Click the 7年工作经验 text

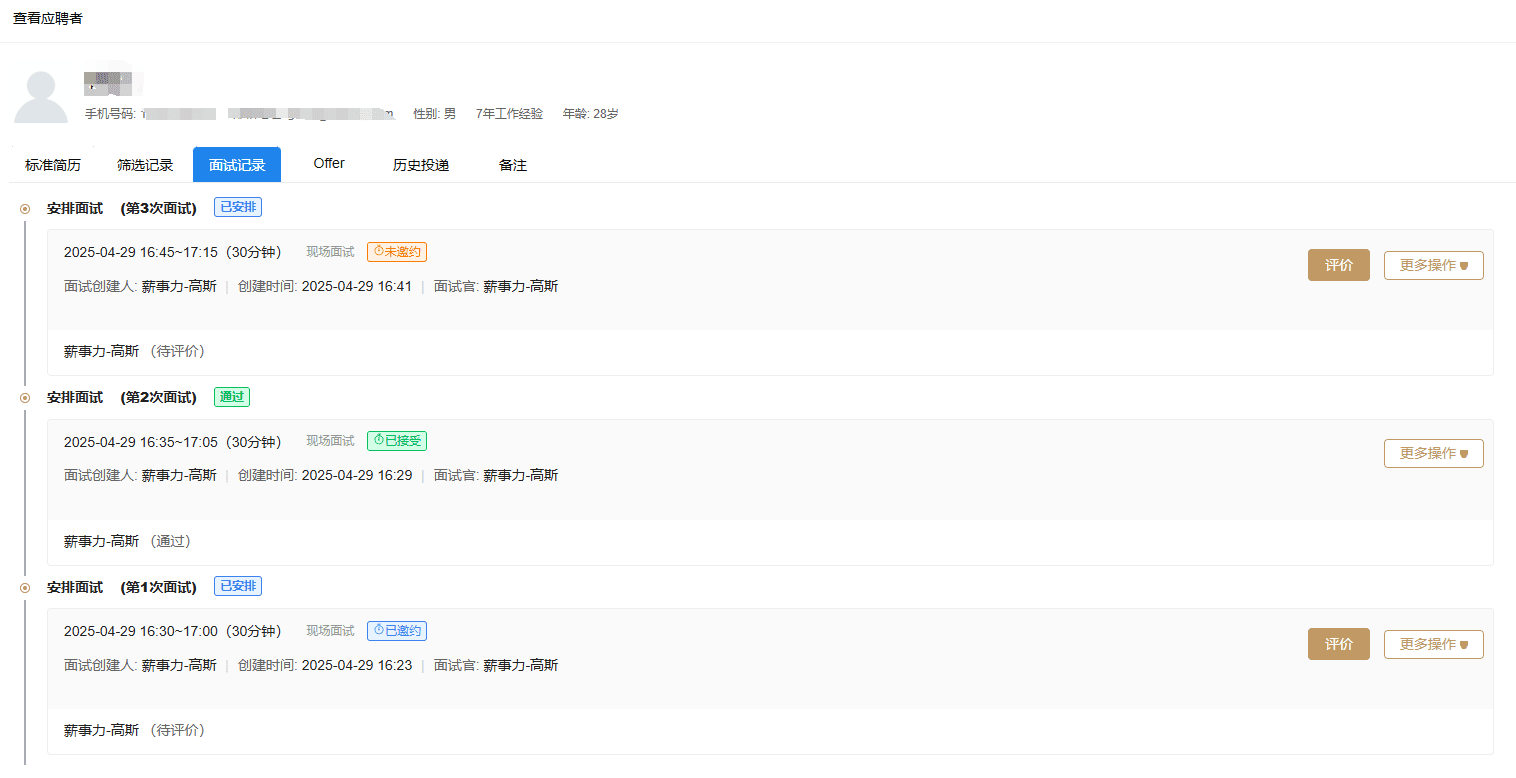click(x=509, y=114)
